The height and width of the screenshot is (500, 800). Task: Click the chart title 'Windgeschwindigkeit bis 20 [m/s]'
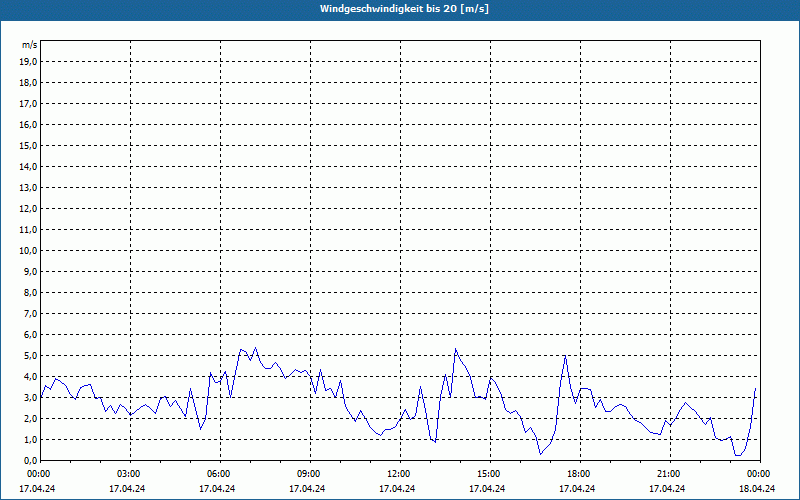pos(405,9)
